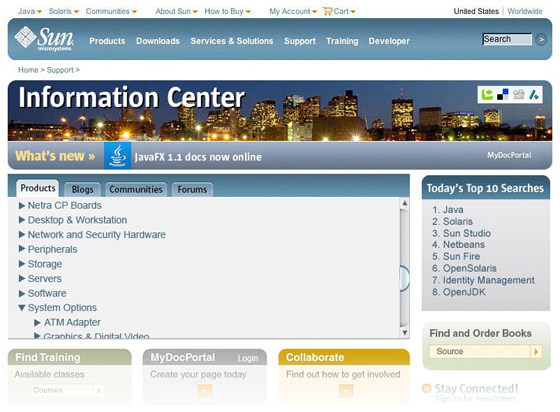Open Developer in main navigation
Viewport: 560px width, 412px height.
(x=389, y=41)
